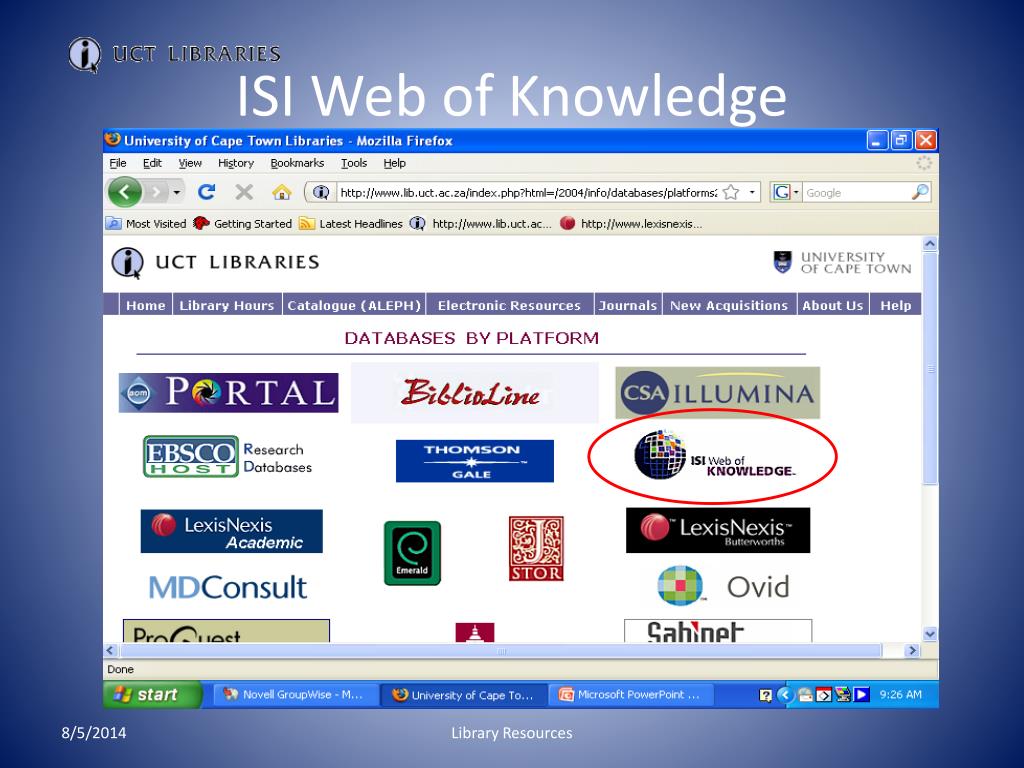Image resolution: width=1024 pixels, height=768 pixels.
Task: Open the Emerald logo
Action: pos(412,553)
